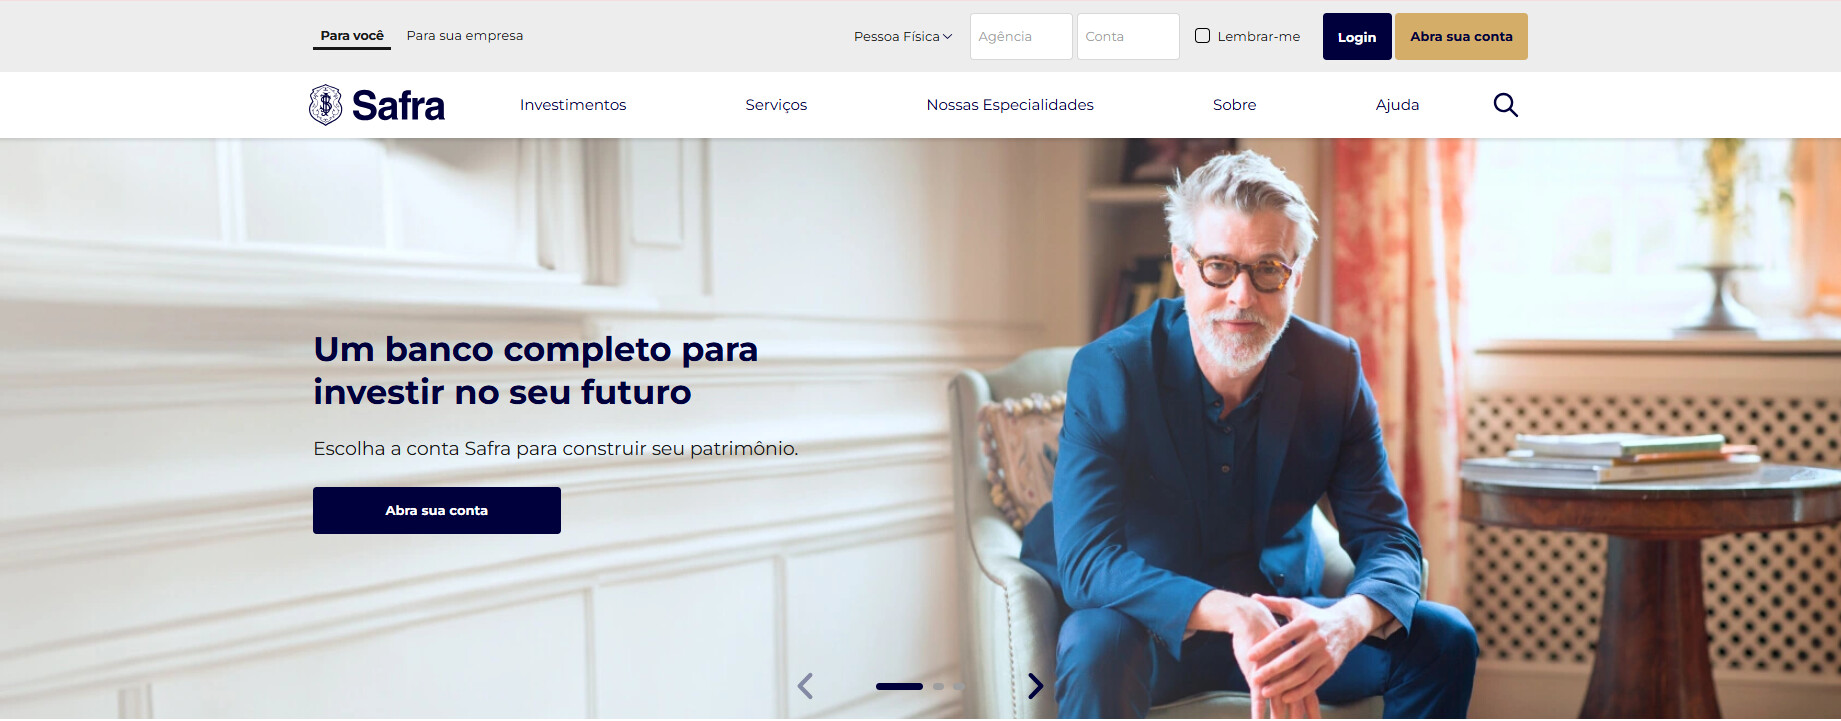Click the Safra crest logo

[x=326, y=105]
